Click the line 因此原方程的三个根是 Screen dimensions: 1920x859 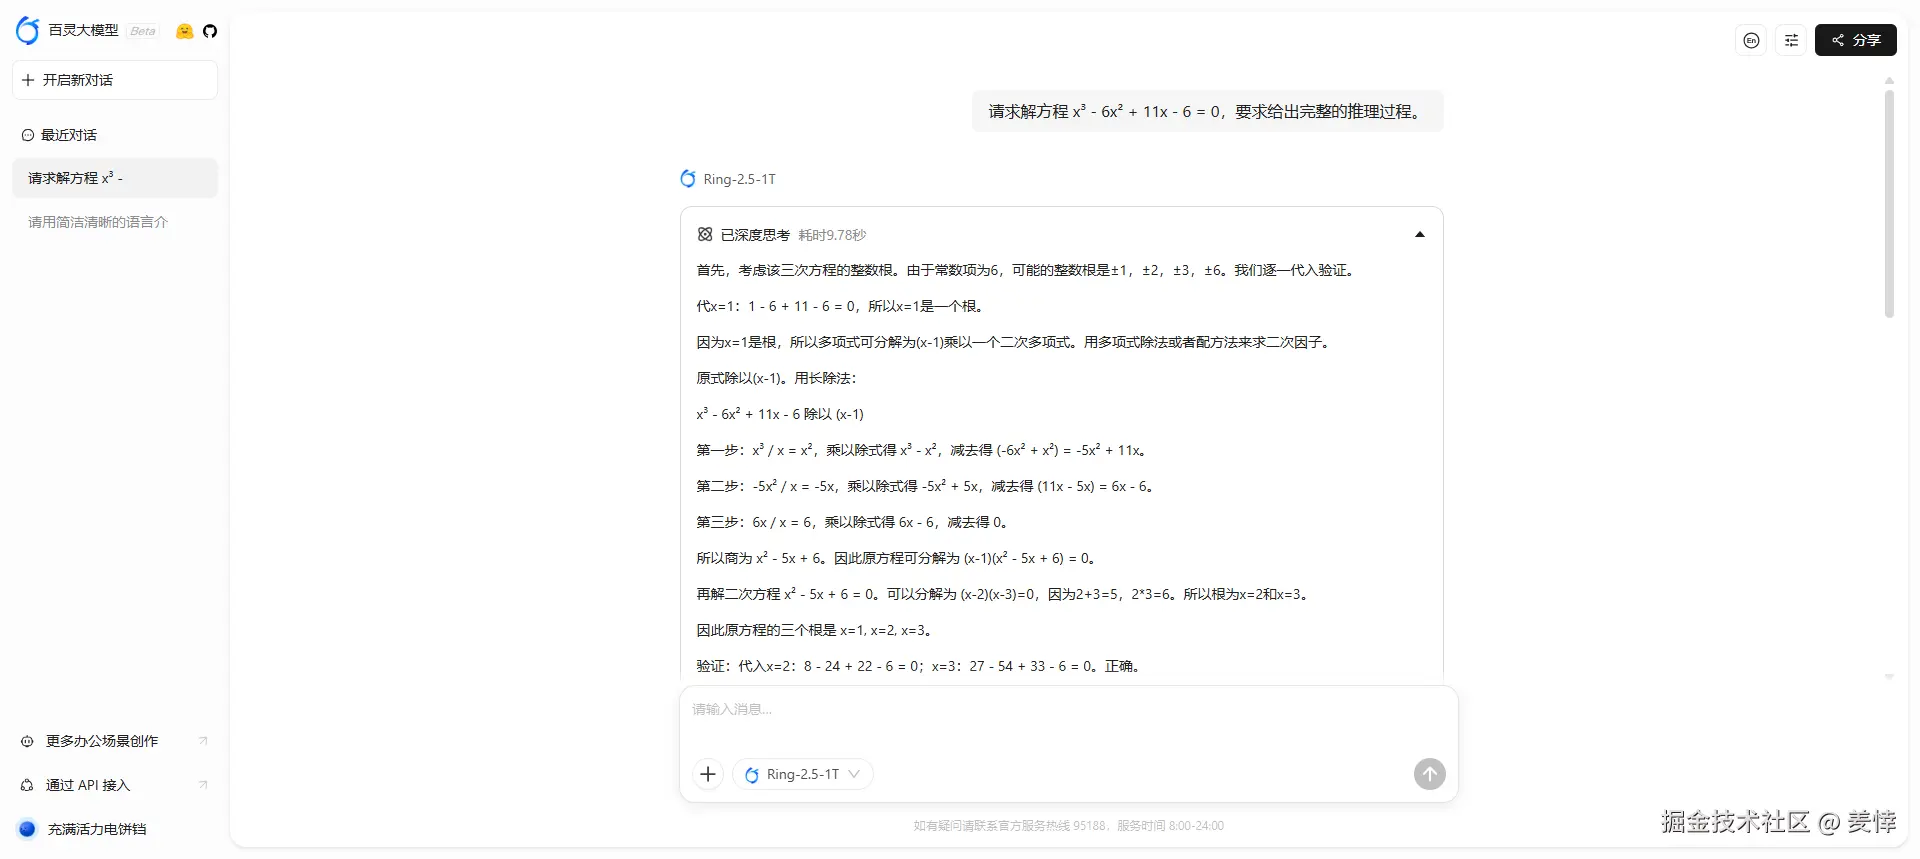point(815,630)
